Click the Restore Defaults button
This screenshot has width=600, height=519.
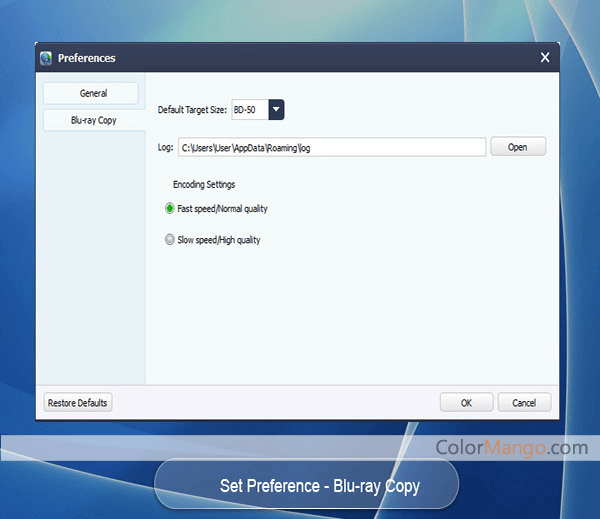[x=78, y=402]
